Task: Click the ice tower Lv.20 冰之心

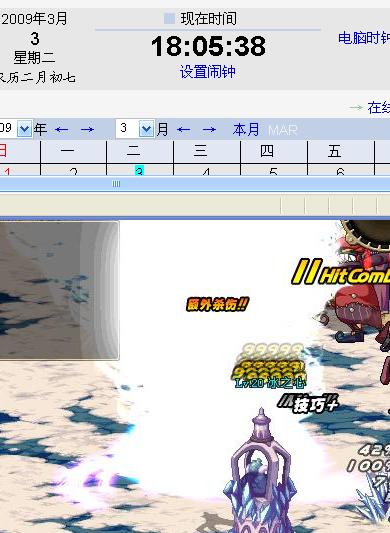Action: (260, 472)
